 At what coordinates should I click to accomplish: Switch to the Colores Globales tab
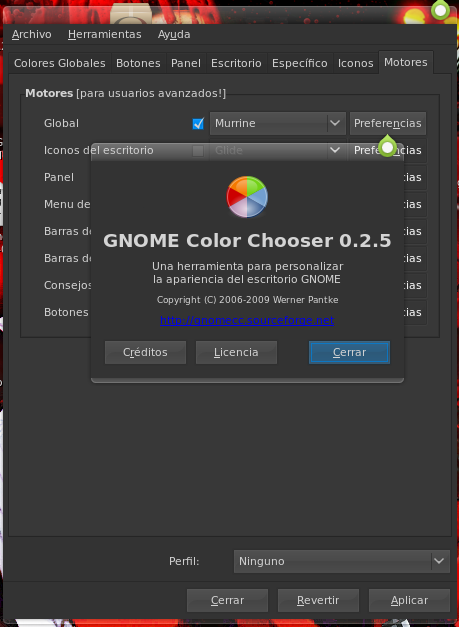click(x=60, y=63)
